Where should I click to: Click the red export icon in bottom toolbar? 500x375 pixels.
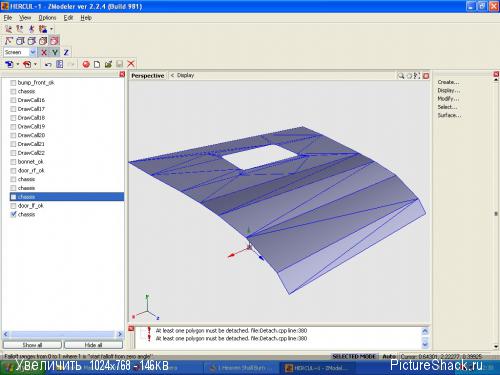[x=27, y=64]
